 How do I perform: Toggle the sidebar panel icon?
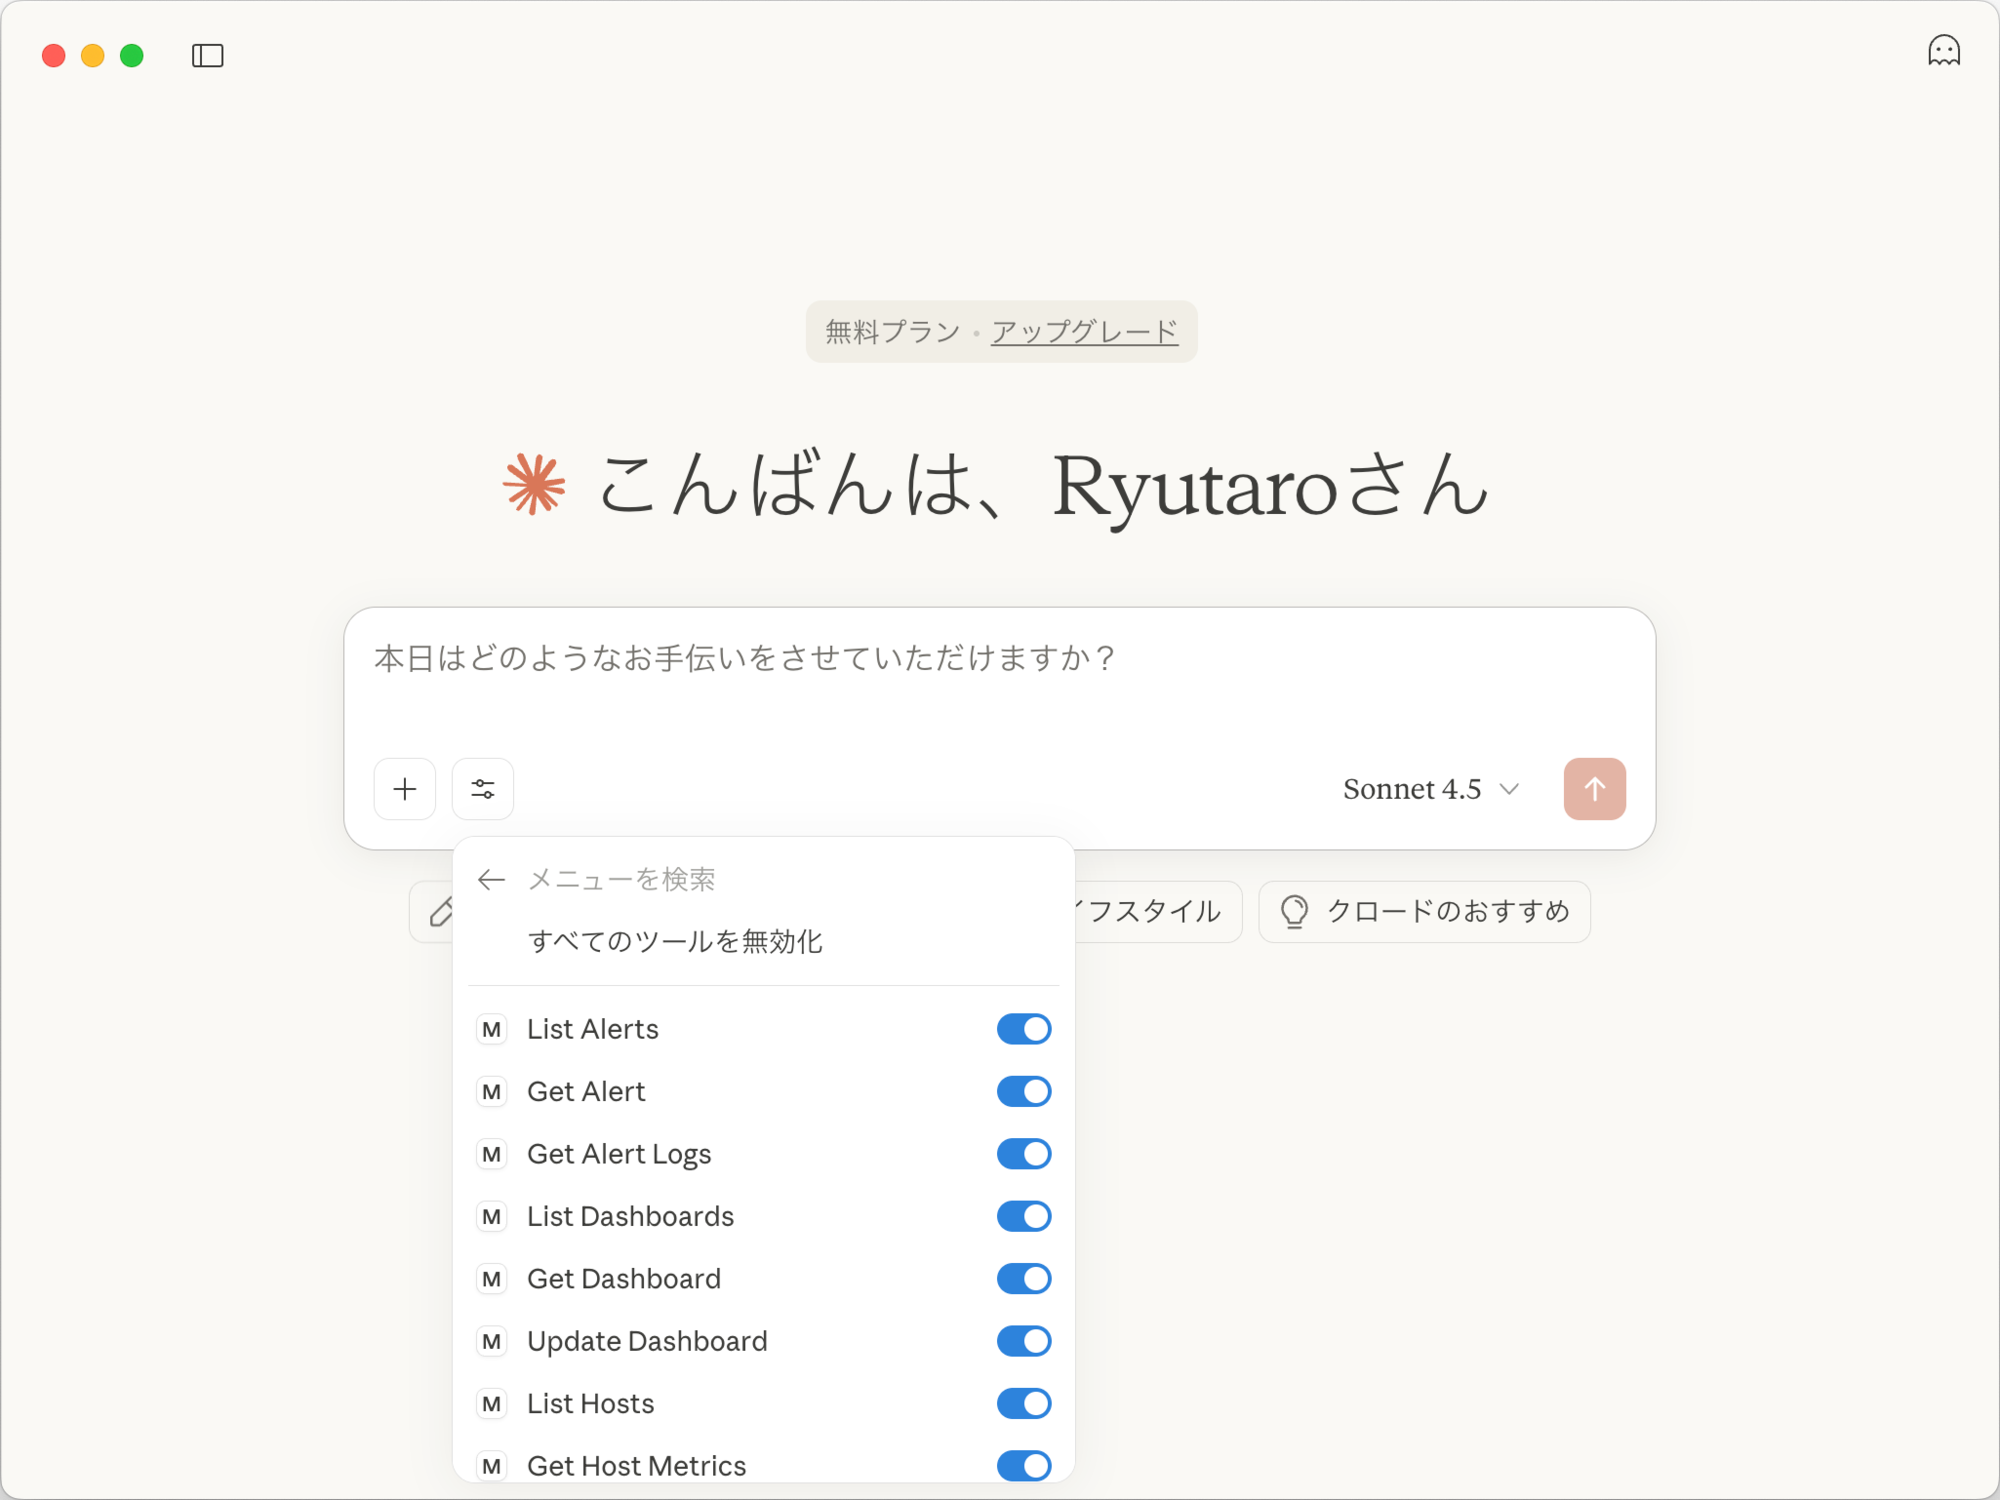(x=207, y=55)
